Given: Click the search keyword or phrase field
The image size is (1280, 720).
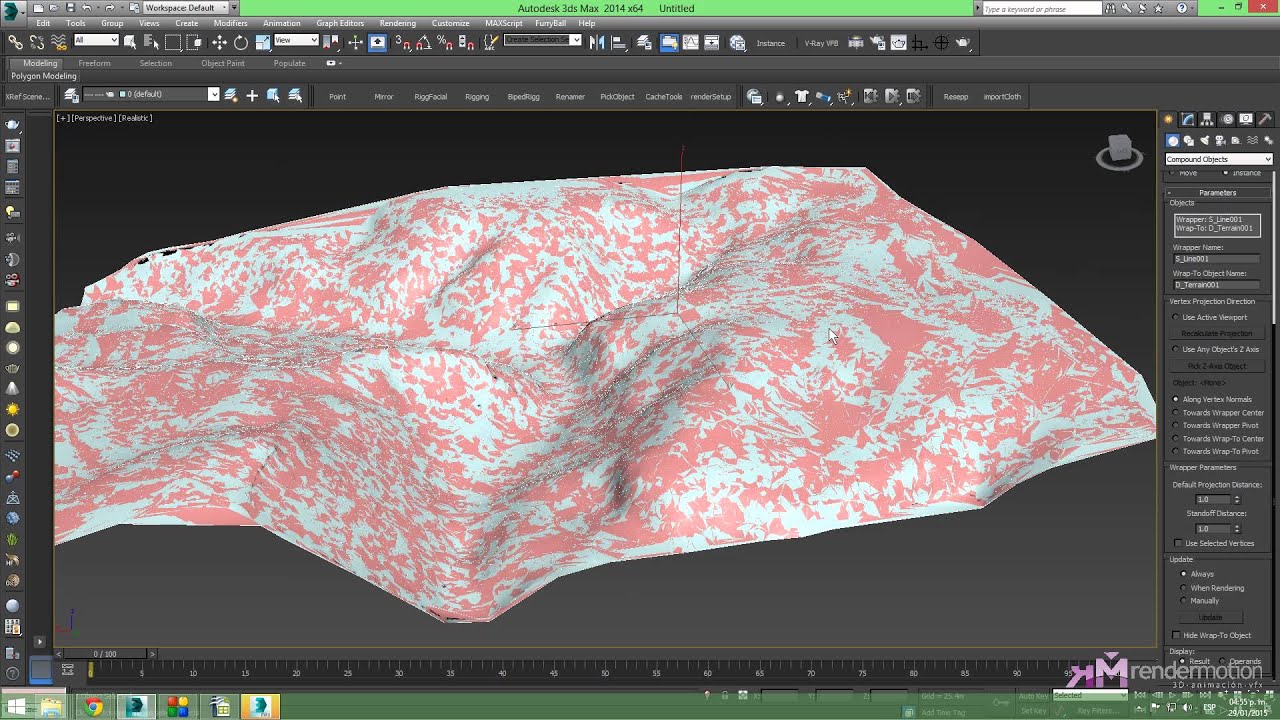Looking at the screenshot, I should pyautogui.click(x=1041, y=9).
